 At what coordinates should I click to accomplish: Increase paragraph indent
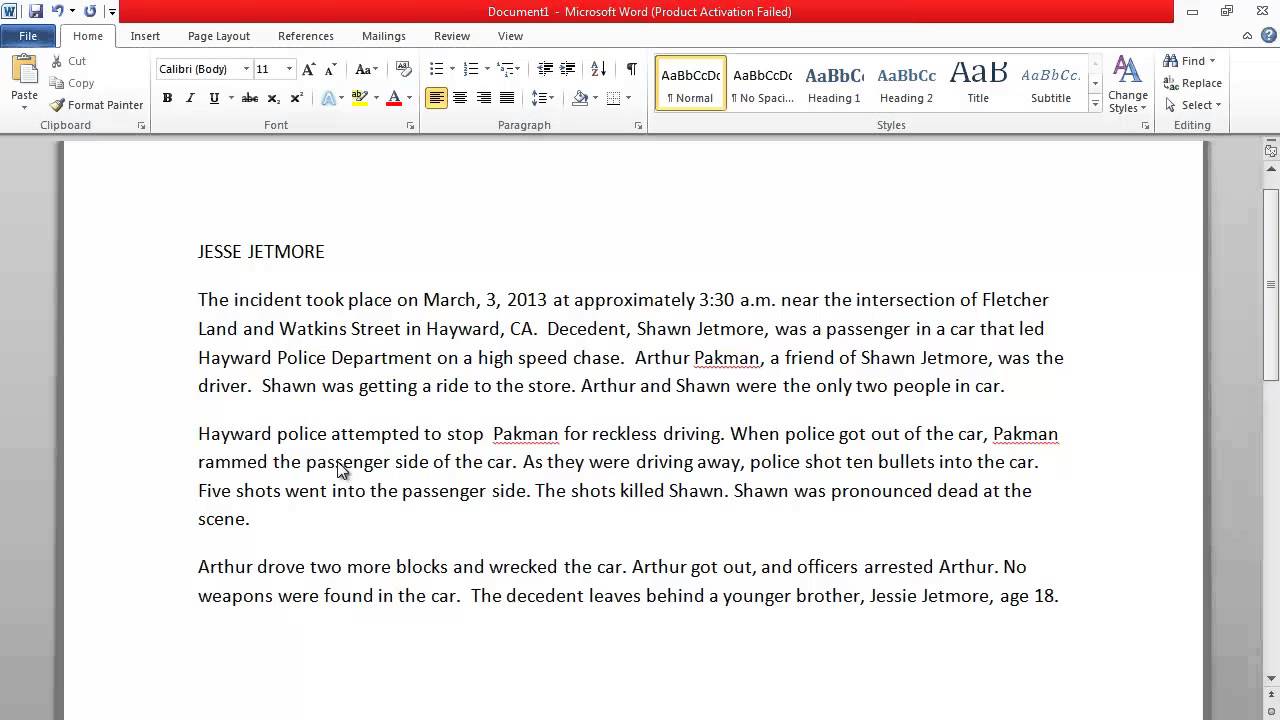coord(568,69)
